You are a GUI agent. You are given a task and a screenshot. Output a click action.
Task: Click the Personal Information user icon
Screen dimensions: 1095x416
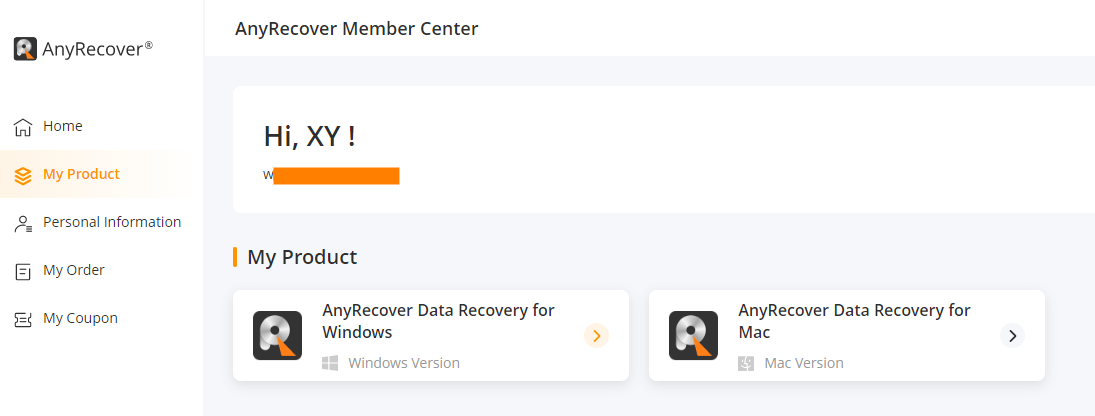coord(23,223)
